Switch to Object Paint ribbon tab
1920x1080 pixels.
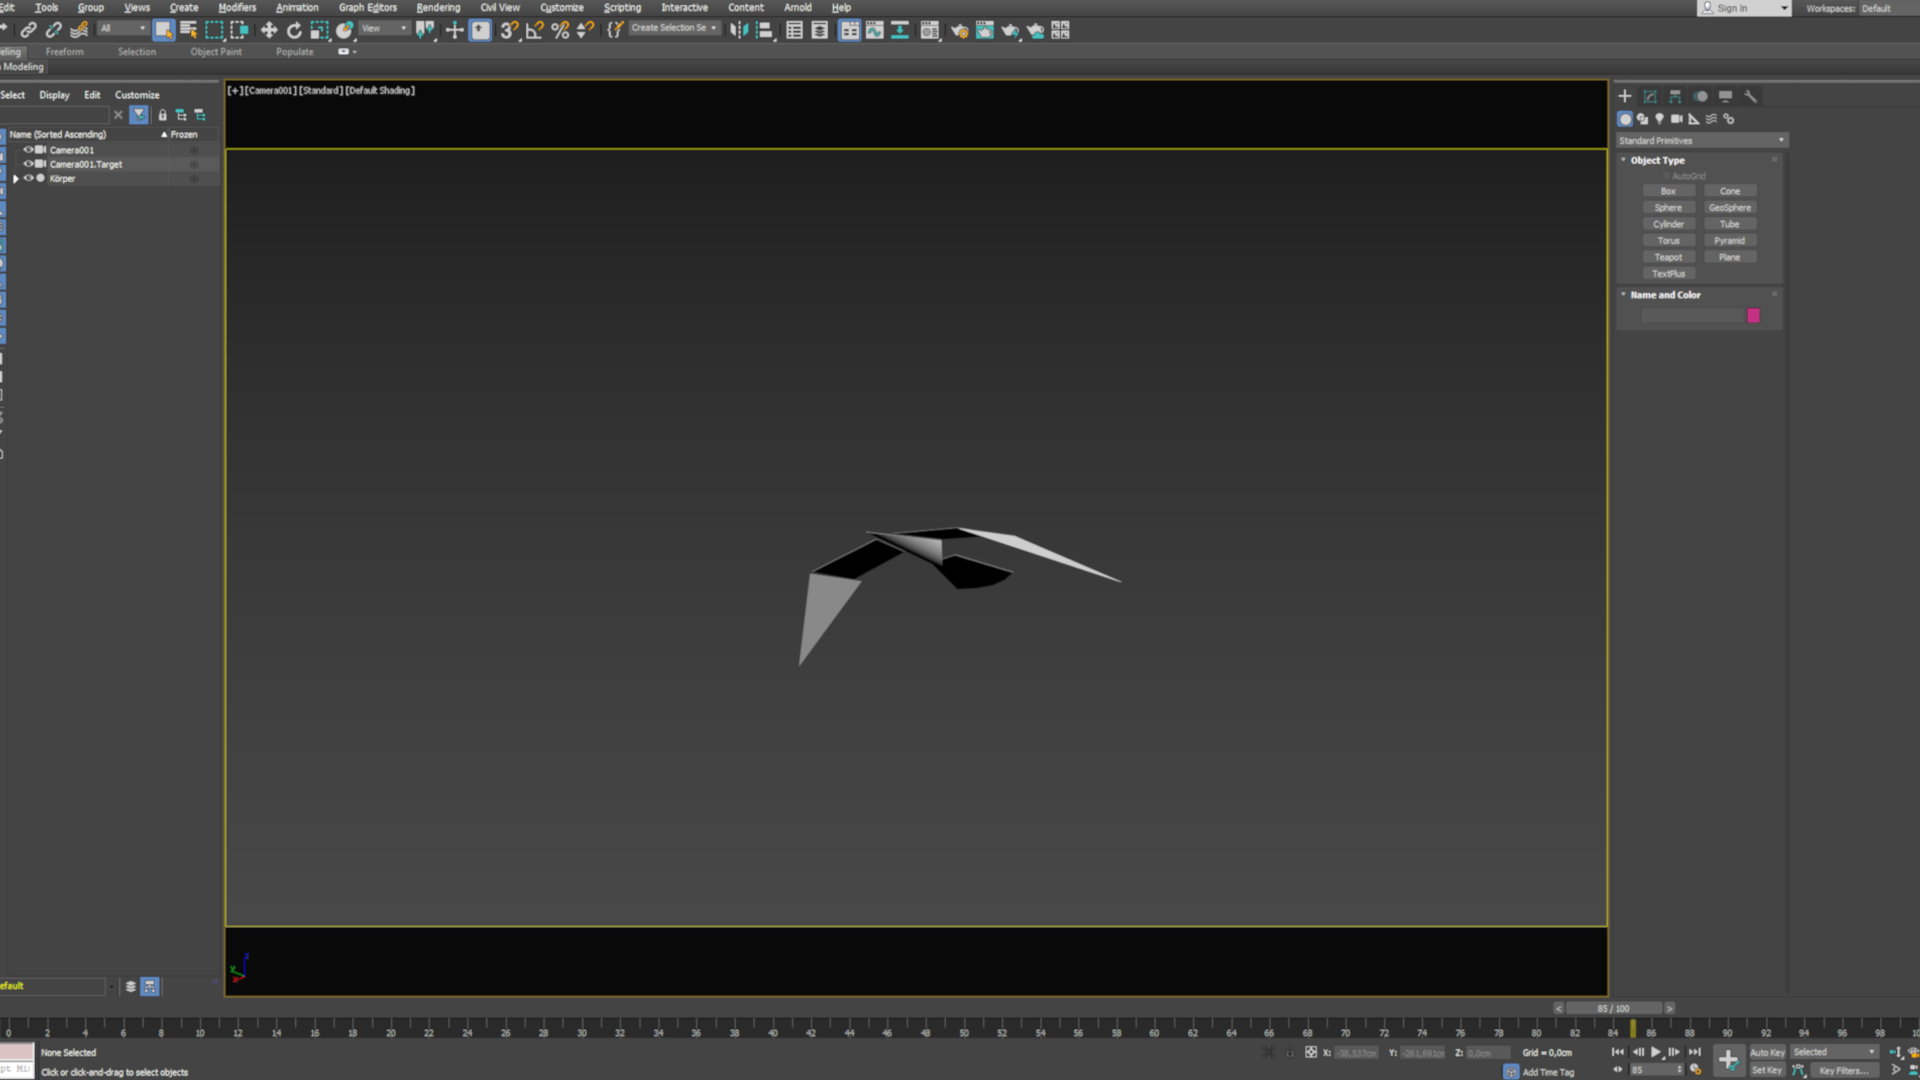216,51
